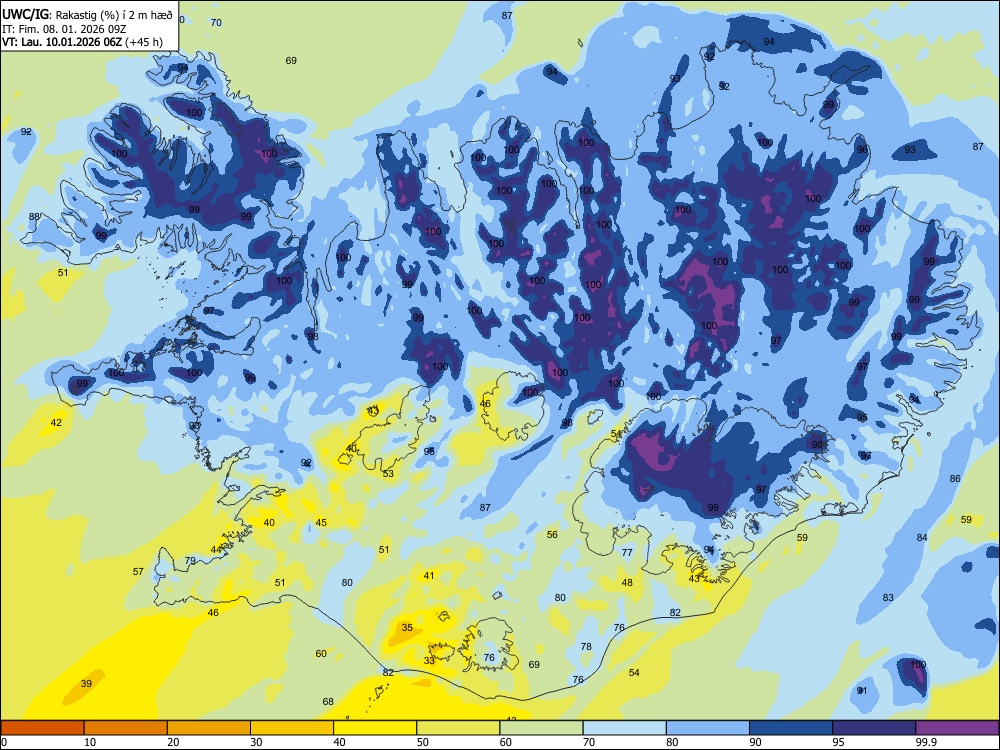1000x750 pixels.
Task: Select the orange 10–20 legend color block
Action: click(126, 728)
